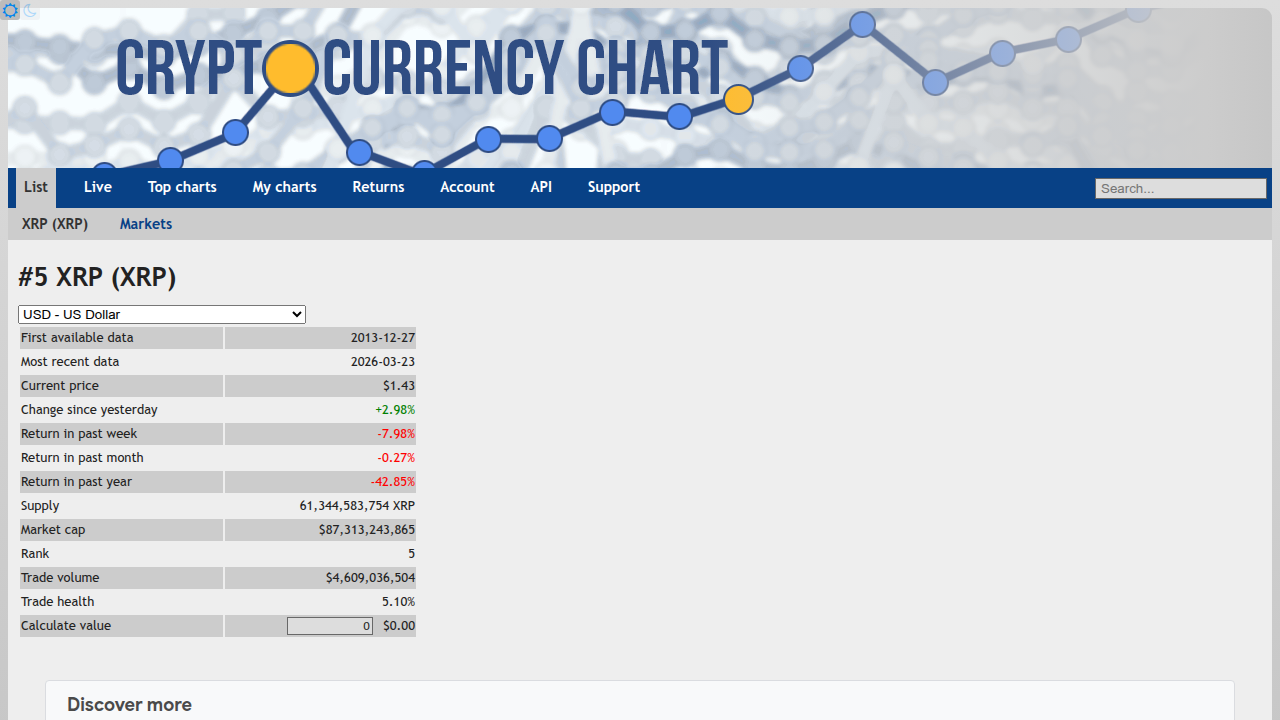The width and height of the screenshot is (1280, 720).
Task: Open the Live section
Action: [x=97, y=187]
